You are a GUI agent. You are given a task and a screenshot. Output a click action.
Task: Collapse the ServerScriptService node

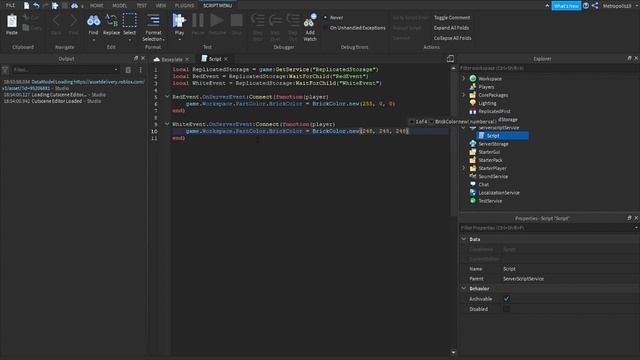click(463, 128)
